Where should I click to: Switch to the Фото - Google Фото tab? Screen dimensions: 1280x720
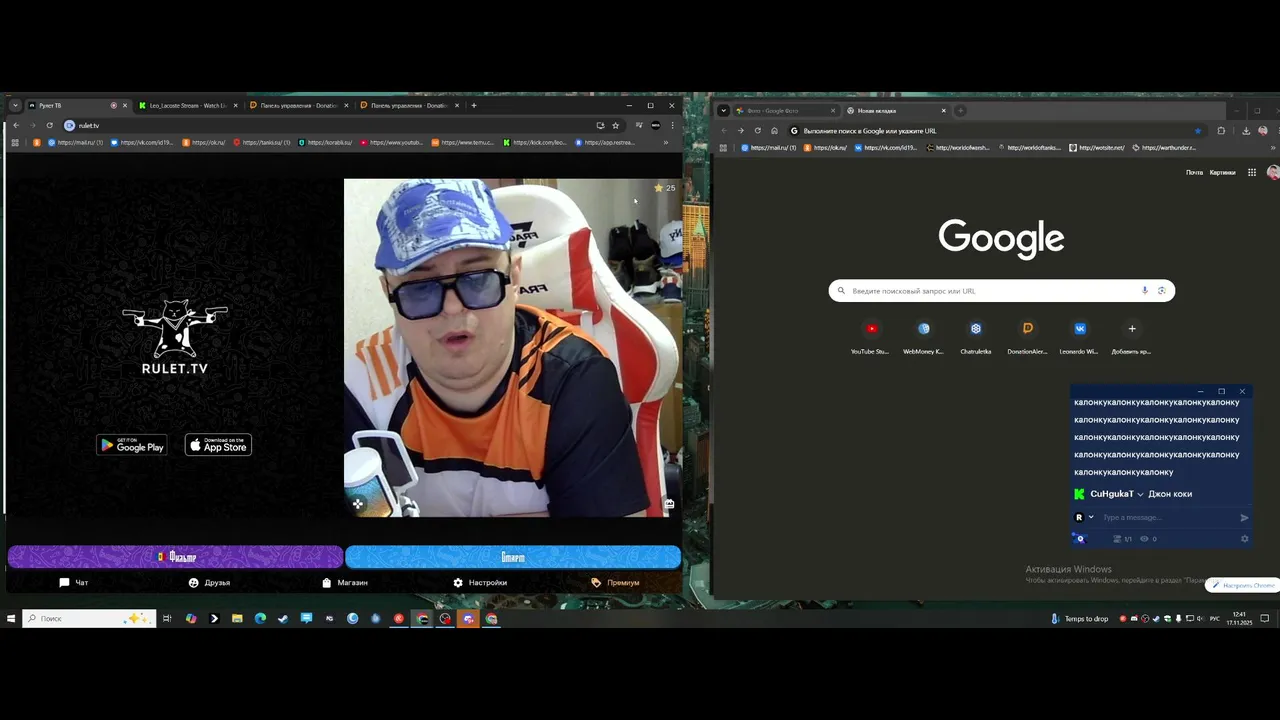(787, 111)
